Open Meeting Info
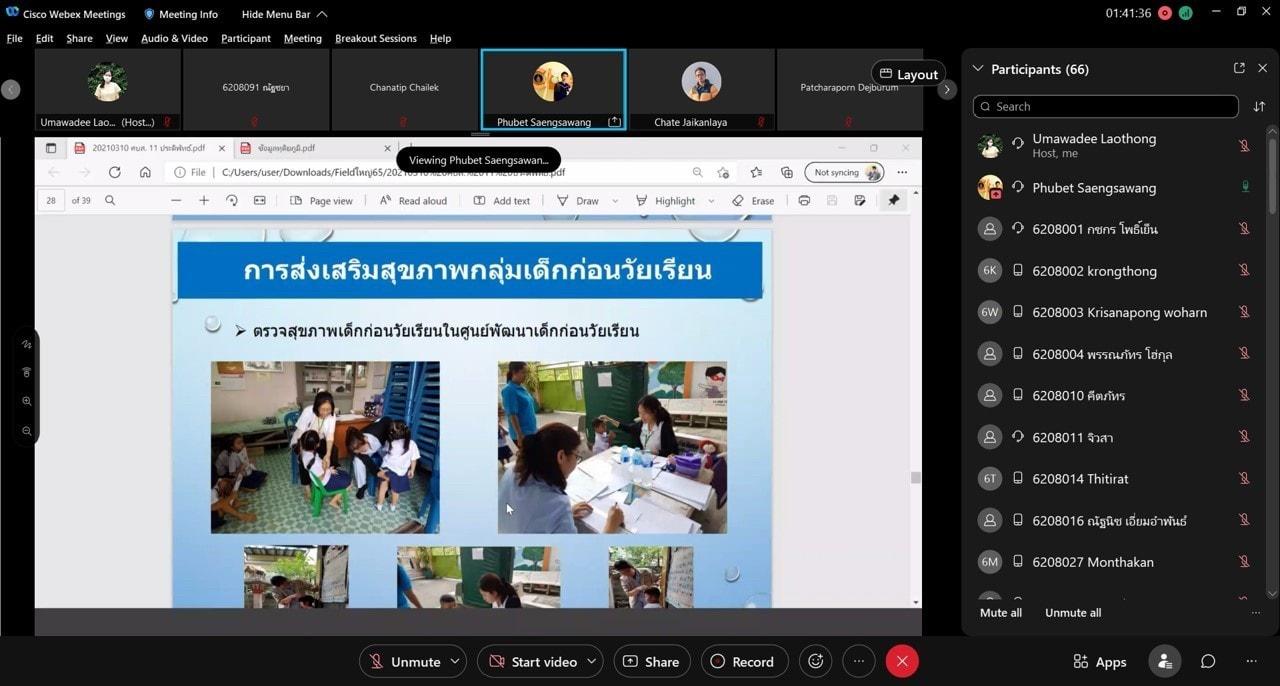 (x=181, y=14)
